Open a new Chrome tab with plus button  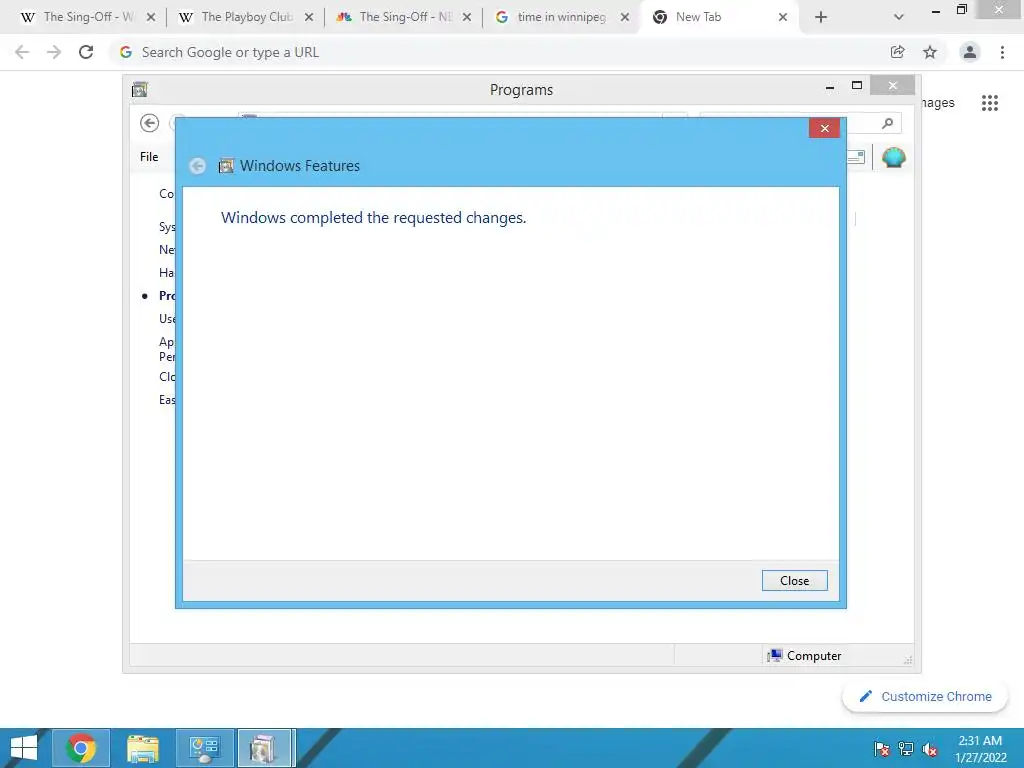coord(821,18)
